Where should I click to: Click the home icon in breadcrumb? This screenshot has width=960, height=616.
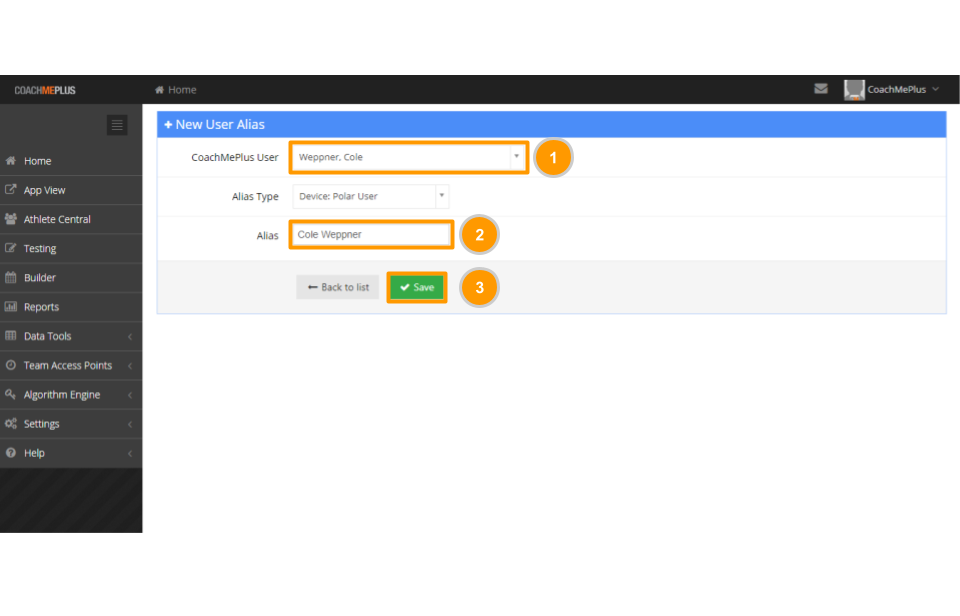click(159, 90)
